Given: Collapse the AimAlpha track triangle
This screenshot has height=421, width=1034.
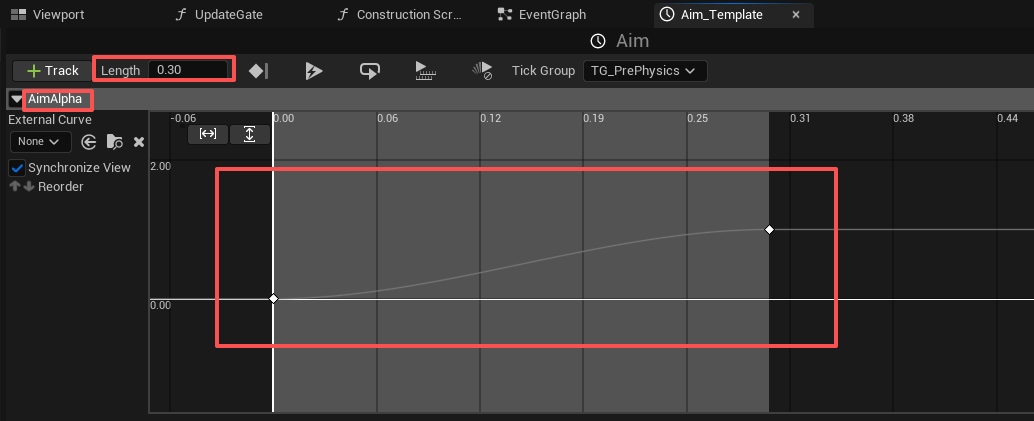Looking at the screenshot, I should coord(16,100).
